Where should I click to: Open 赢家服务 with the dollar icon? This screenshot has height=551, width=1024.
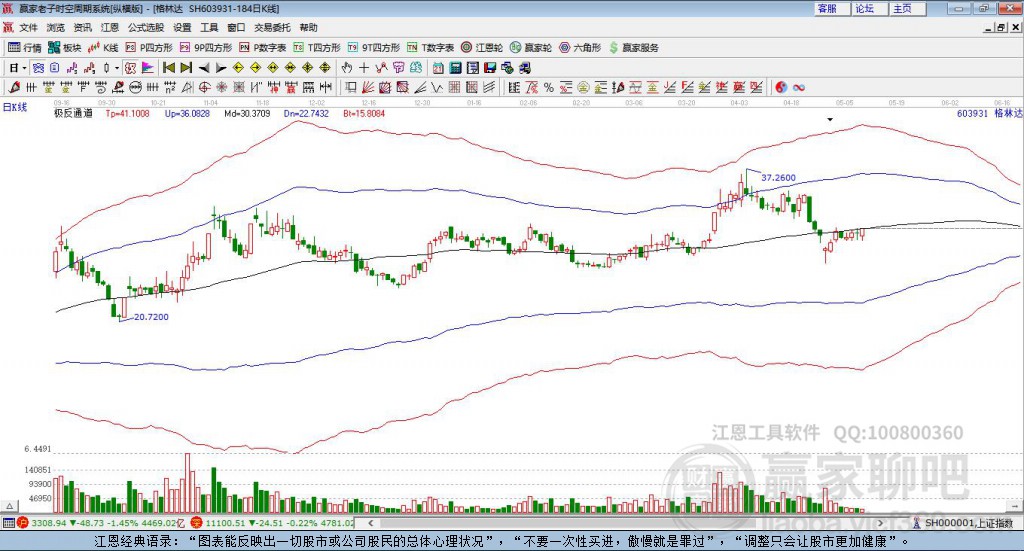tap(633, 48)
